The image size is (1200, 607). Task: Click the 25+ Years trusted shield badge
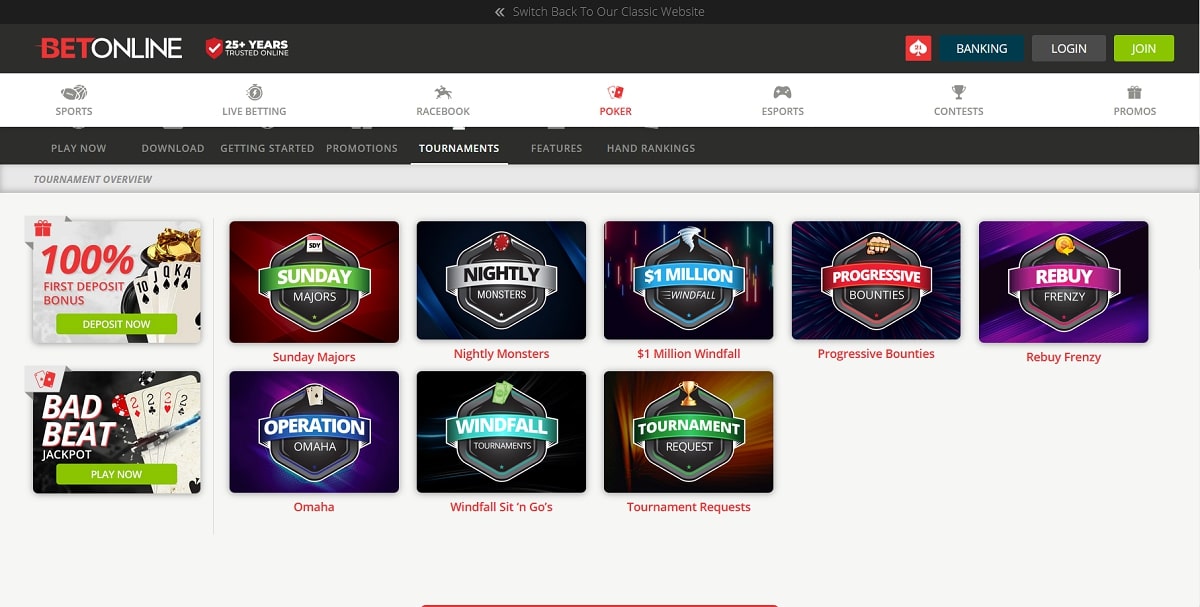(x=247, y=48)
